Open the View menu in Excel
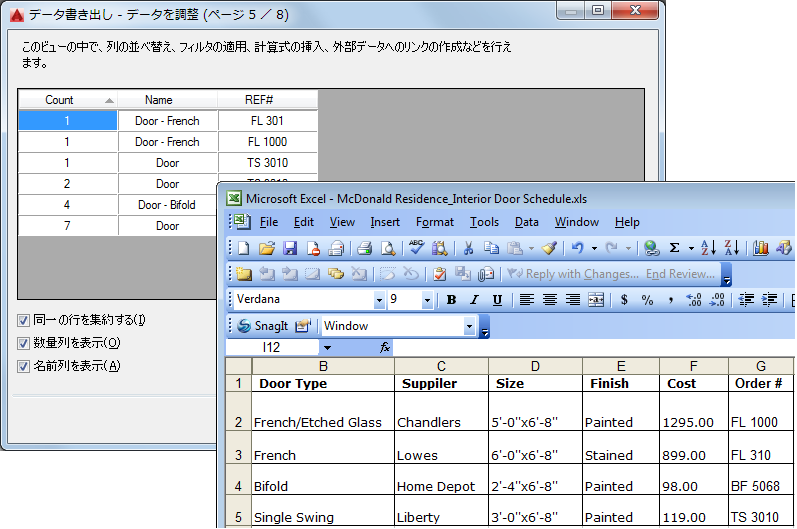The height and width of the screenshot is (529, 797). [342, 222]
